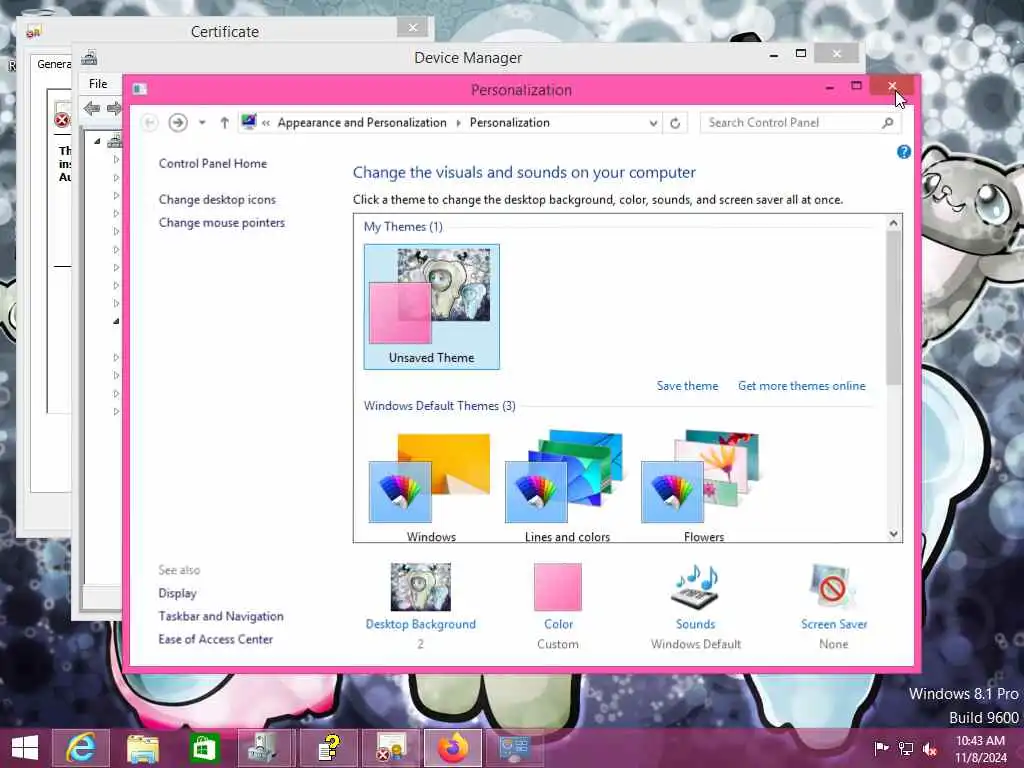Open Change desktop icons link
Viewport: 1024px width, 768px height.
[x=217, y=199]
